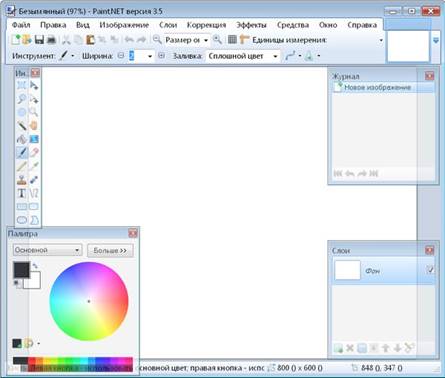Toggle the pixel grid icon
Screen dimensions: 445x378
232,40
